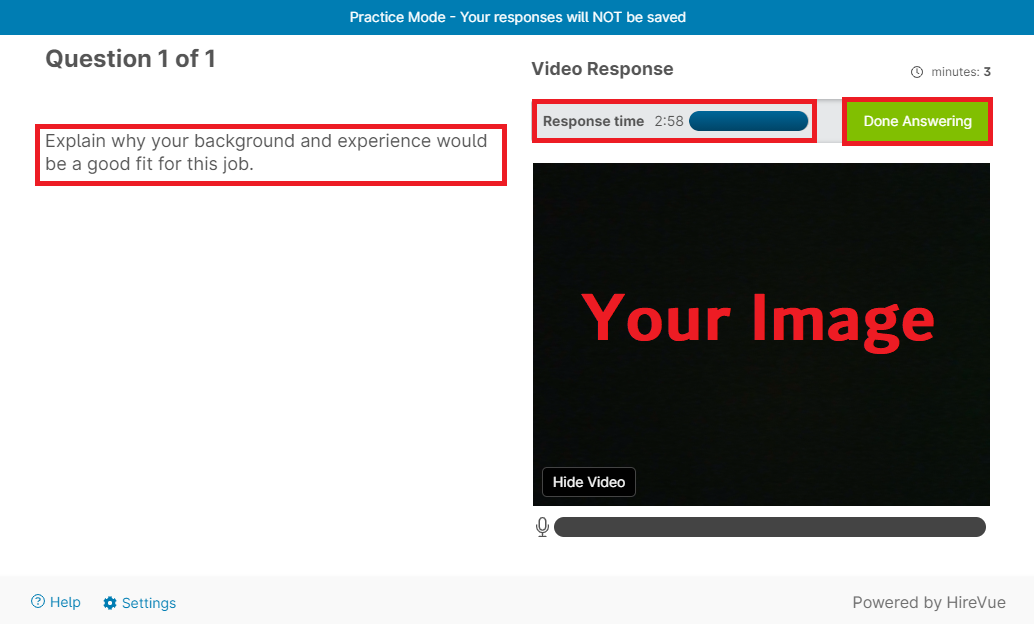The image size is (1034, 624).
Task: Click the Video Response heading
Action: [x=602, y=69]
